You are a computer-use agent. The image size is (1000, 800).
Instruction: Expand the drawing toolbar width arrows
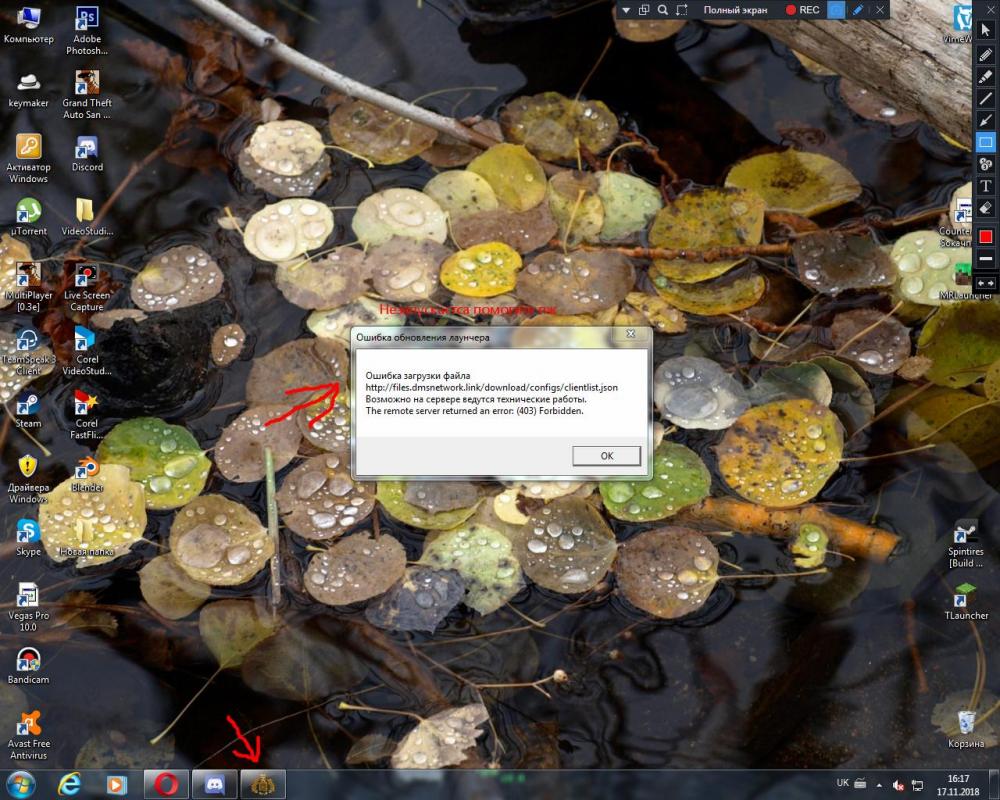tap(985, 283)
